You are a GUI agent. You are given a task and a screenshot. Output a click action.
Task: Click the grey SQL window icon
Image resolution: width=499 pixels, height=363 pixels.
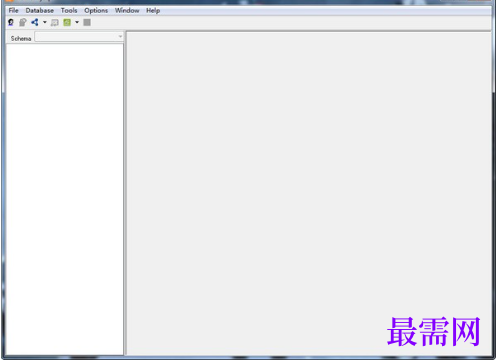coord(55,22)
